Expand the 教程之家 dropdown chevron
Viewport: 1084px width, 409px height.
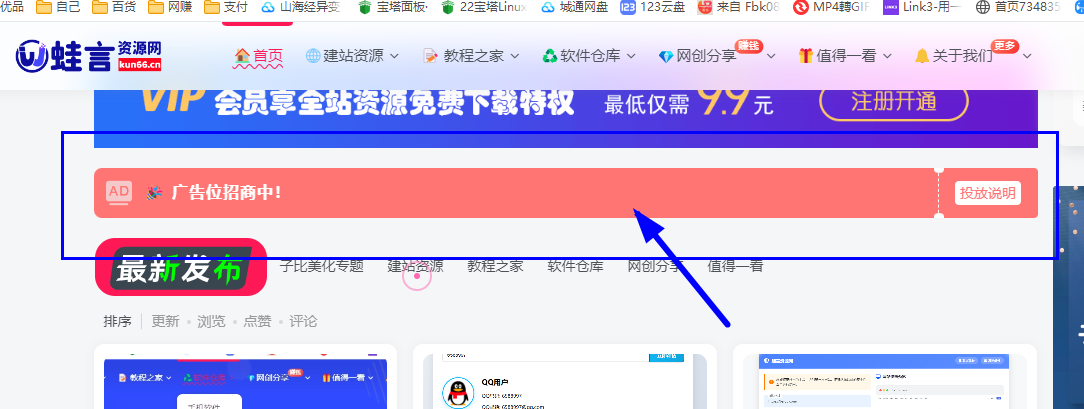tap(516, 56)
